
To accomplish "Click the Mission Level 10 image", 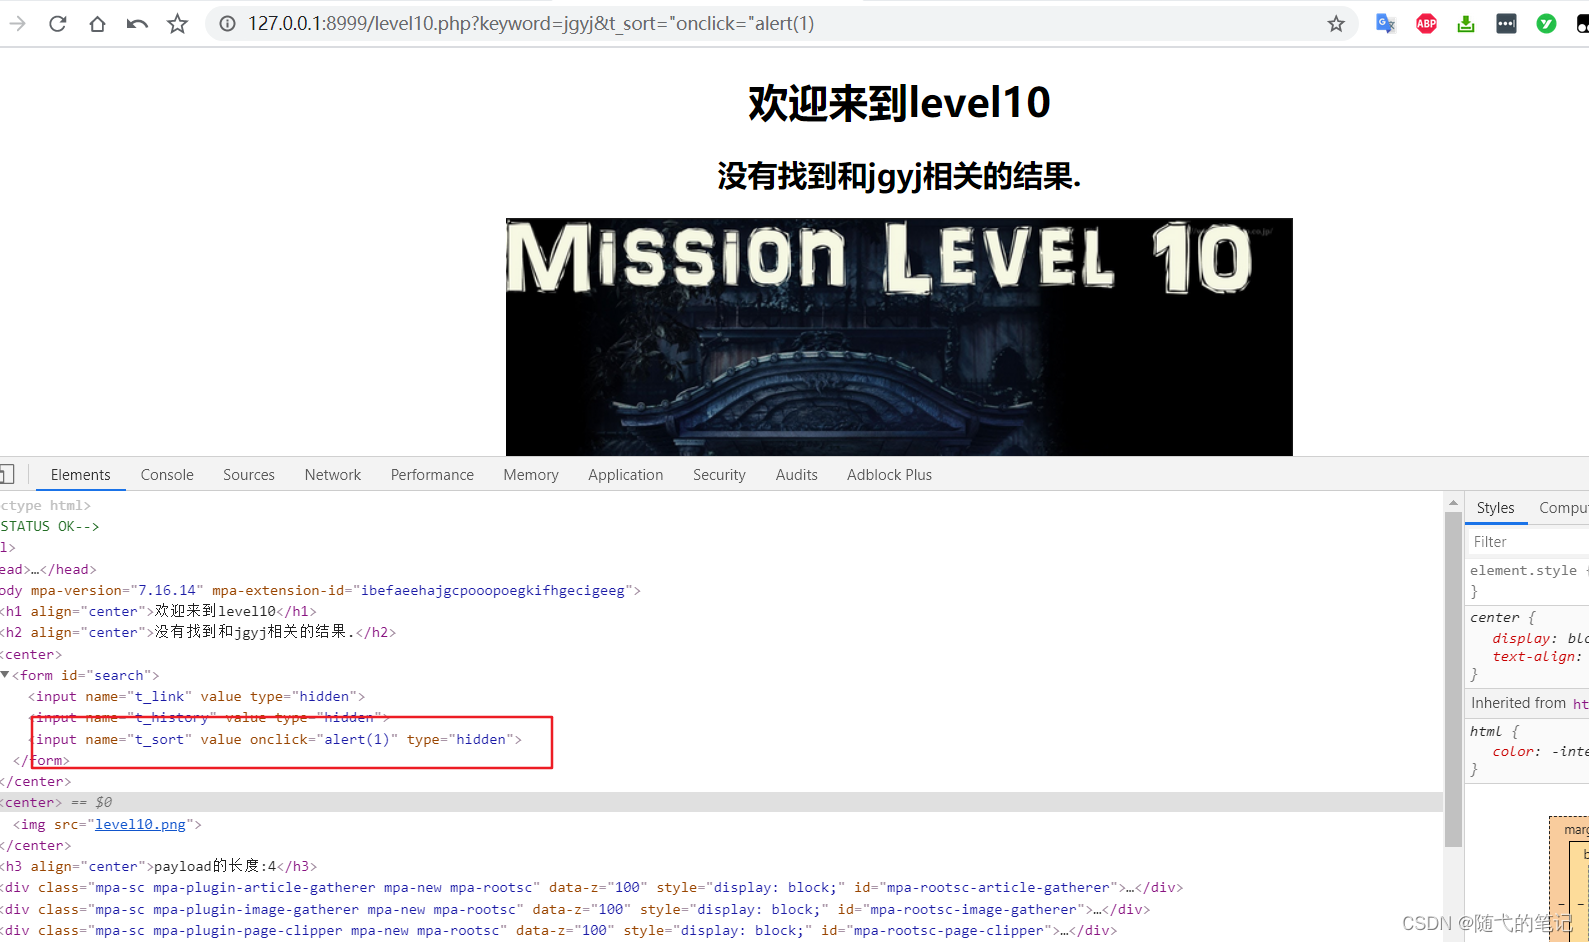I will [899, 337].
